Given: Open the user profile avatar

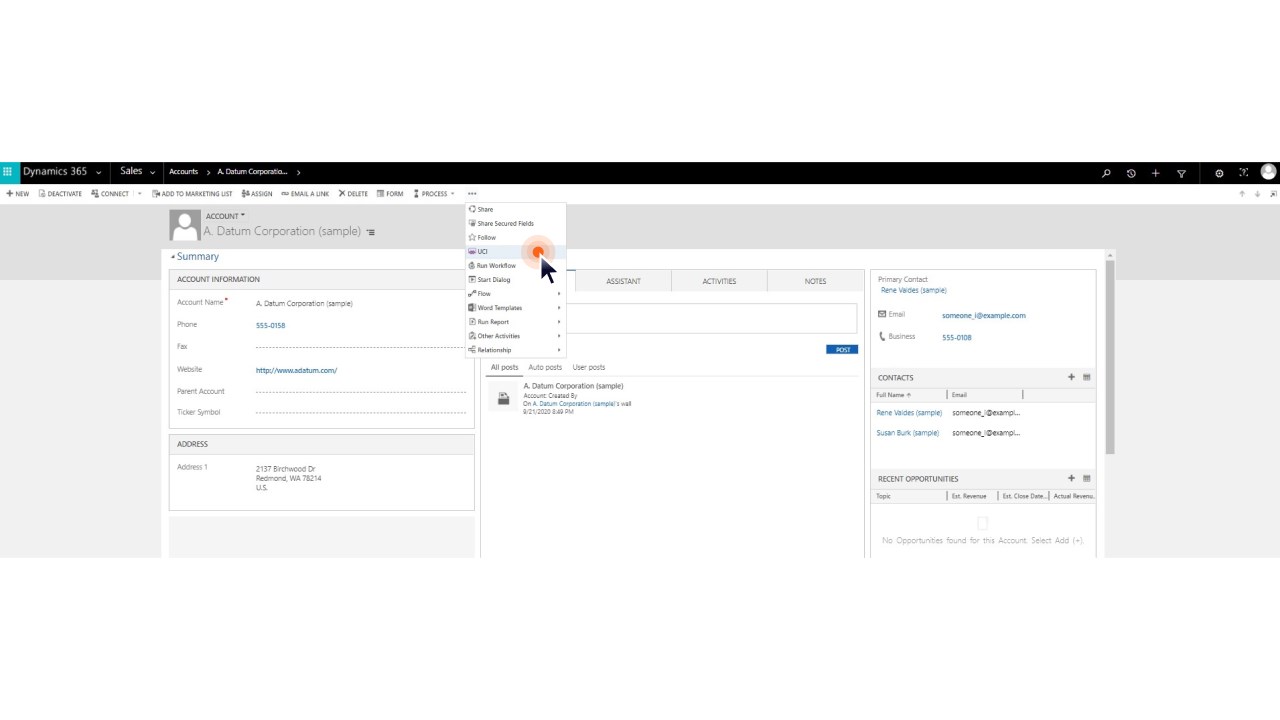Looking at the screenshot, I should pyautogui.click(x=1269, y=172).
